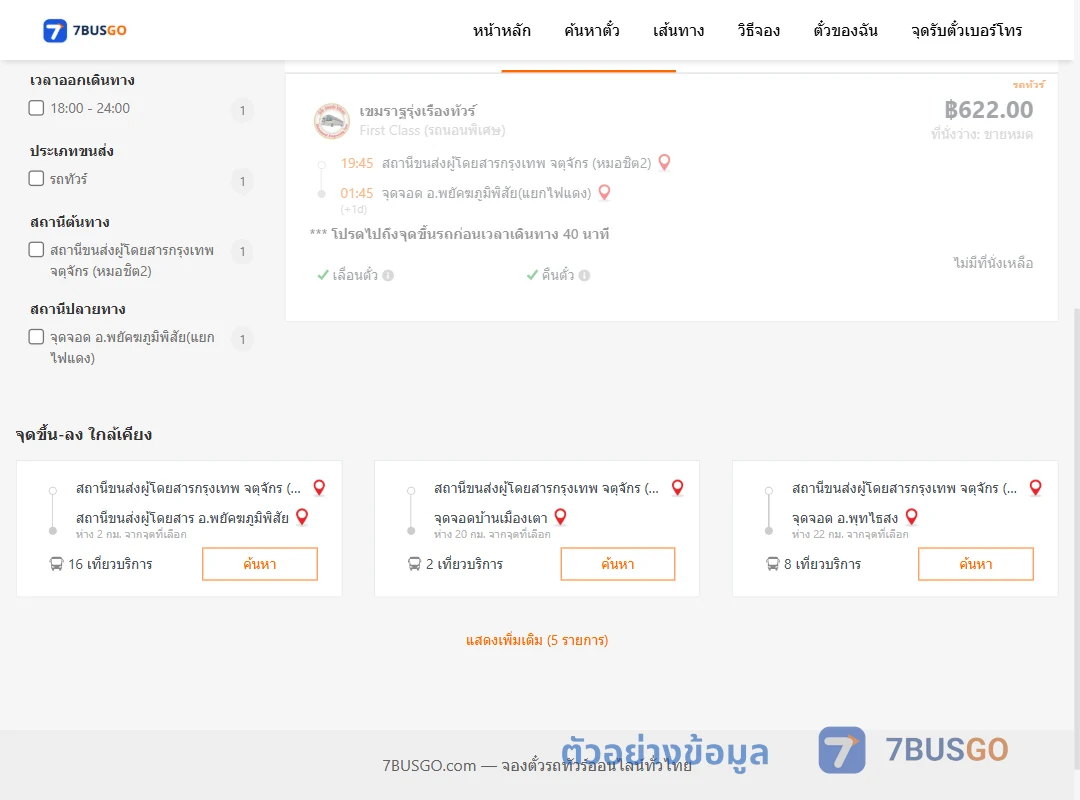Expand แสดงเพิ่มเติม (5 รายการ) link
The image size is (1080, 800).
[537, 640]
